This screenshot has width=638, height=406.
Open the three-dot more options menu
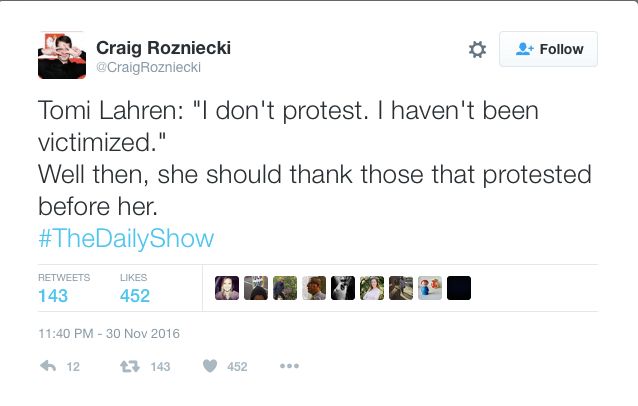click(290, 367)
